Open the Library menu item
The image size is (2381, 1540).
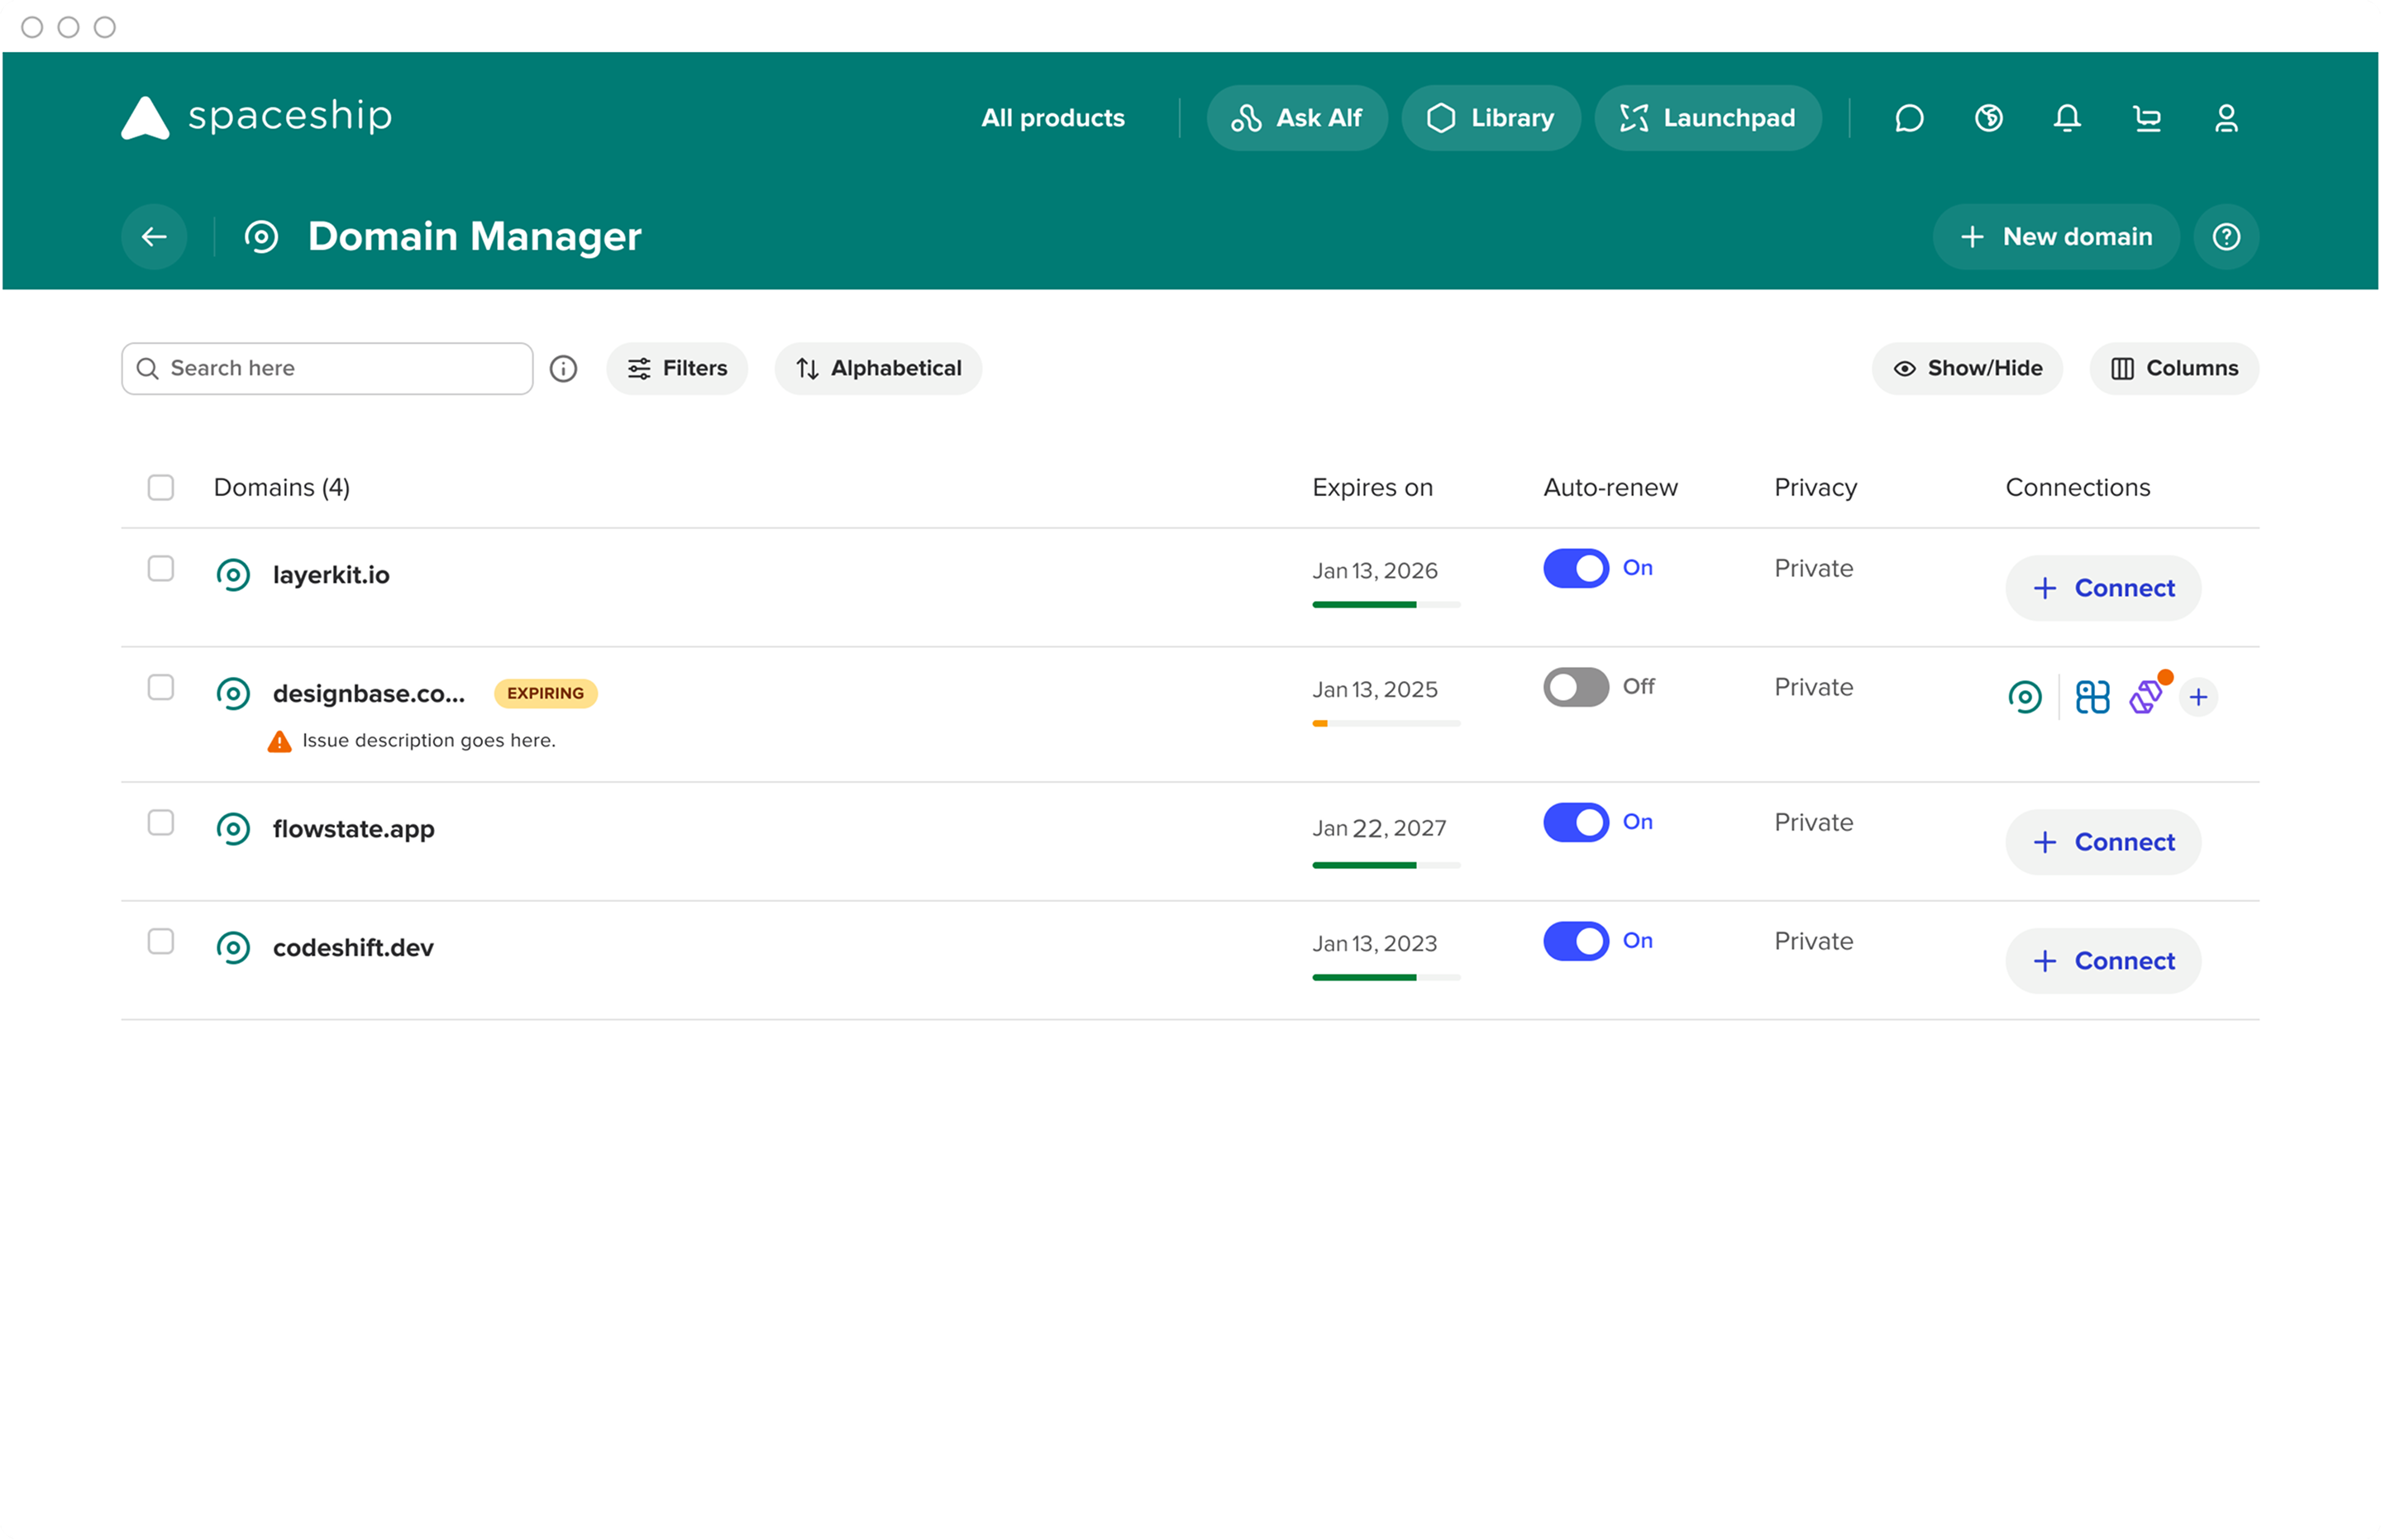tap(1491, 117)
